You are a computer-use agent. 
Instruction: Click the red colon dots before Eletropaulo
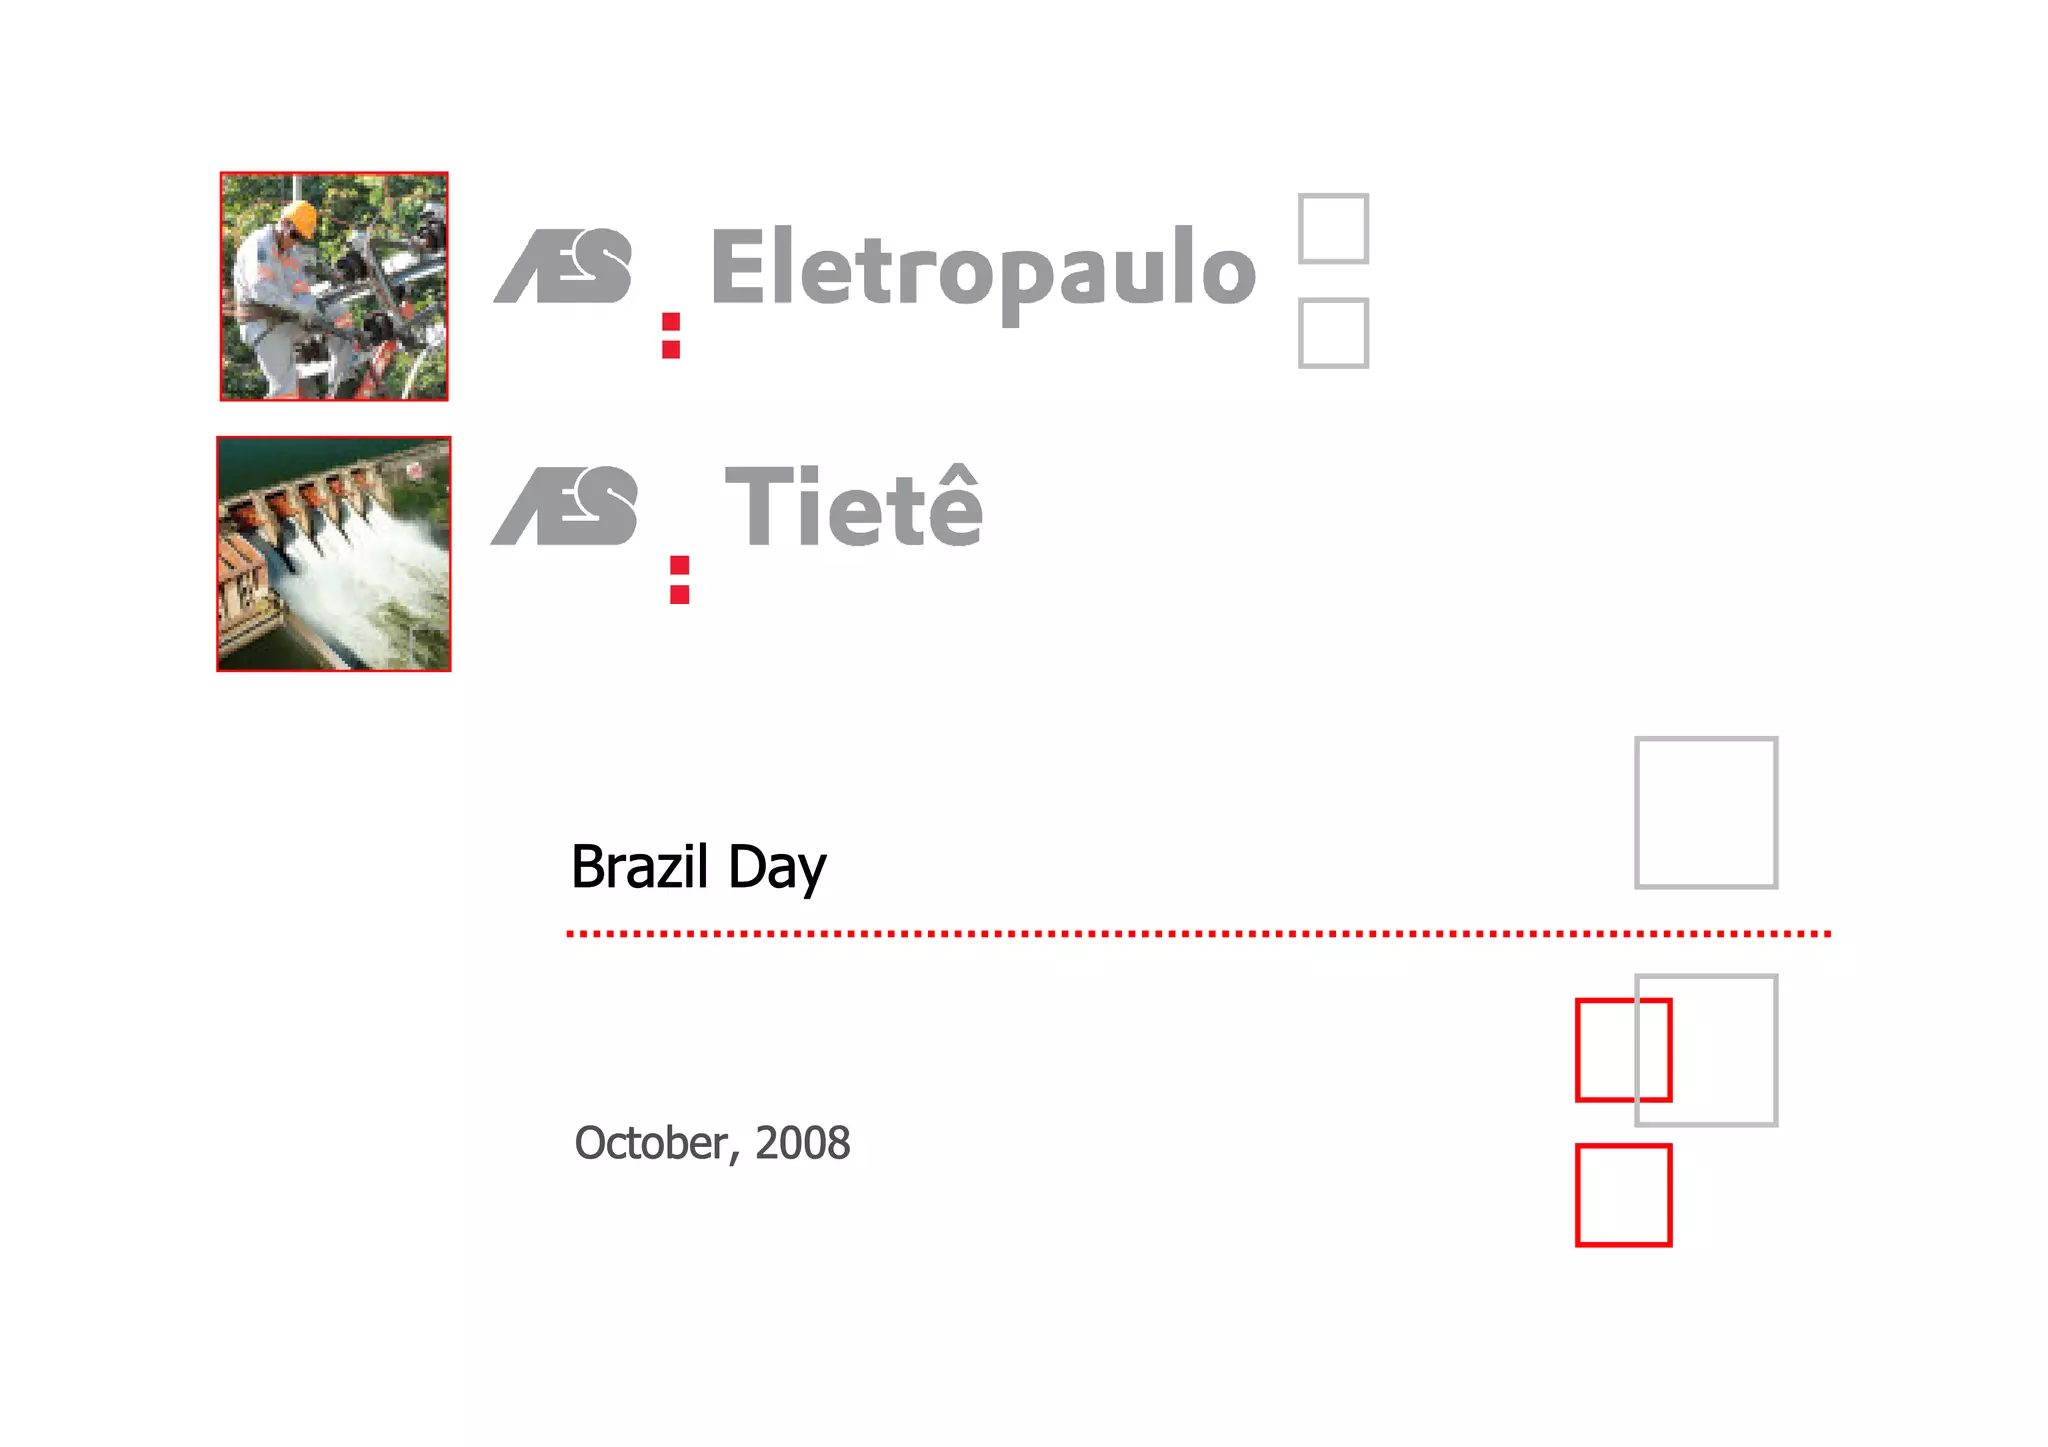coord(671,336)
